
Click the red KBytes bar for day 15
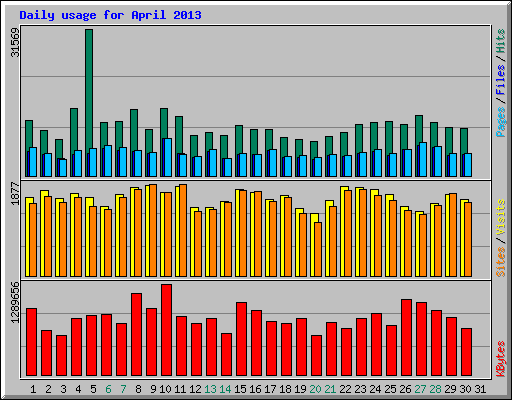click(241, 339)
